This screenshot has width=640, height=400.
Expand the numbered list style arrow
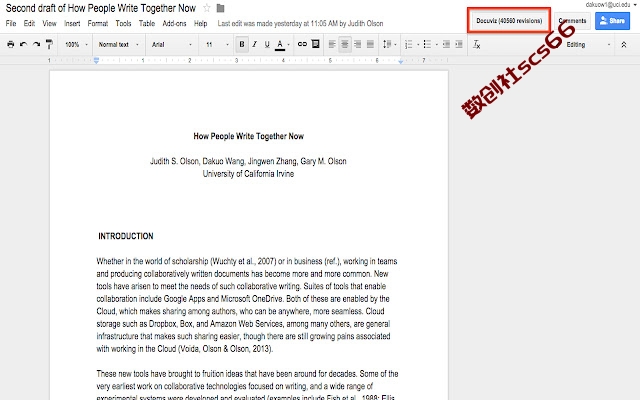418,44
